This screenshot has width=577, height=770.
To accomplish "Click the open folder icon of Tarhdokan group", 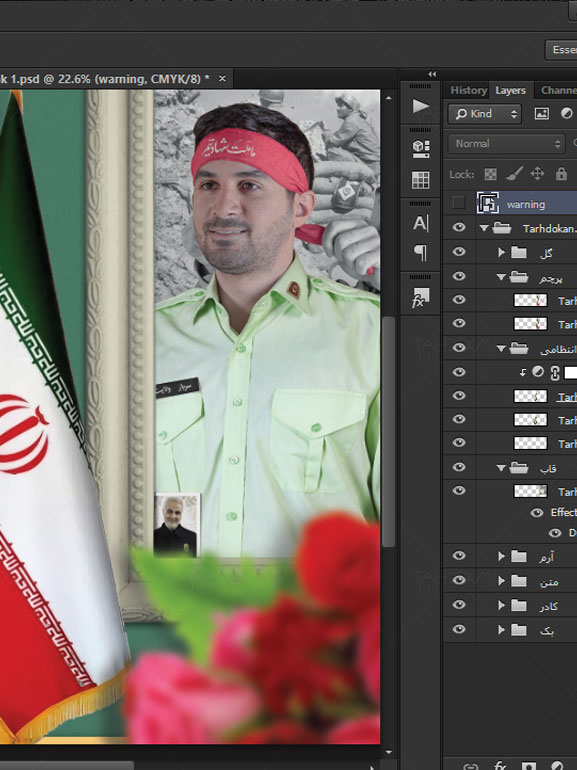I will point(502,228).
